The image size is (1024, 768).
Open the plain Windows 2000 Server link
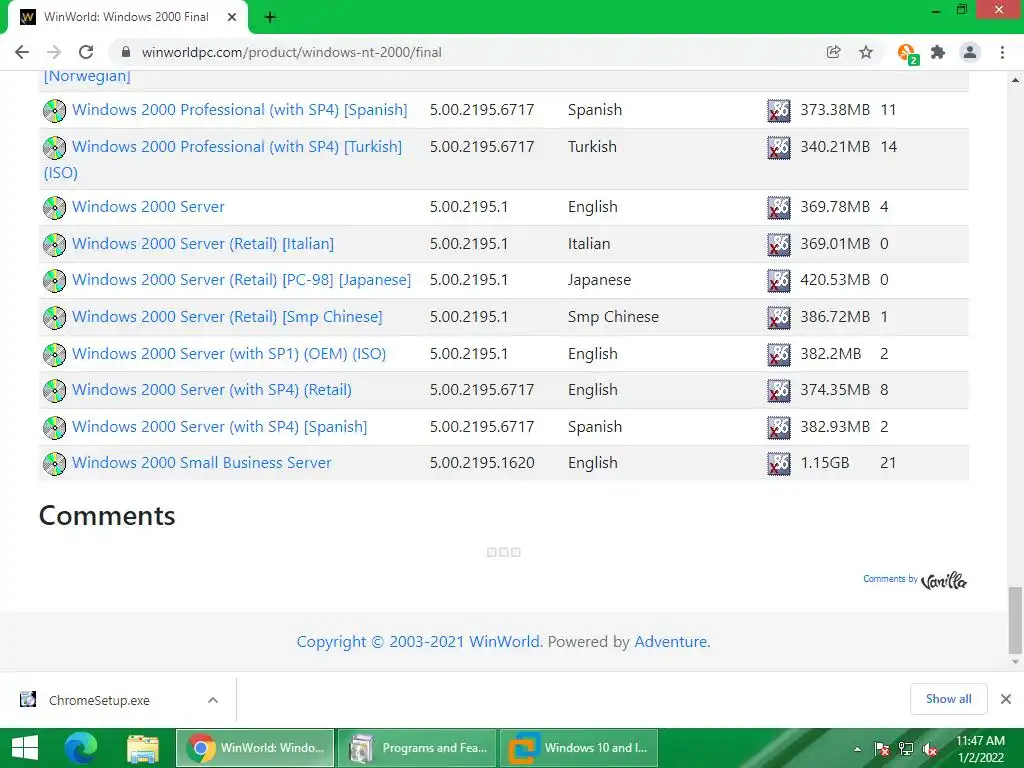(x=148, y=206)
